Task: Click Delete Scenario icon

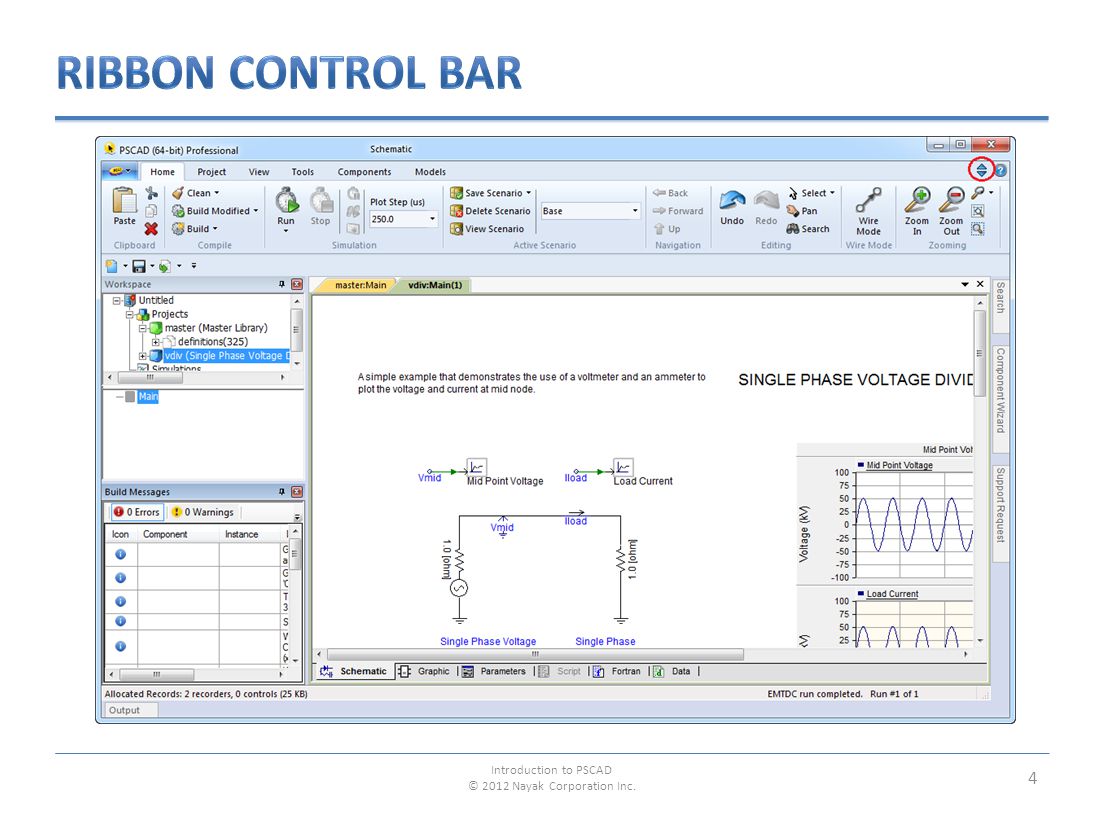Action: point(456,211)
